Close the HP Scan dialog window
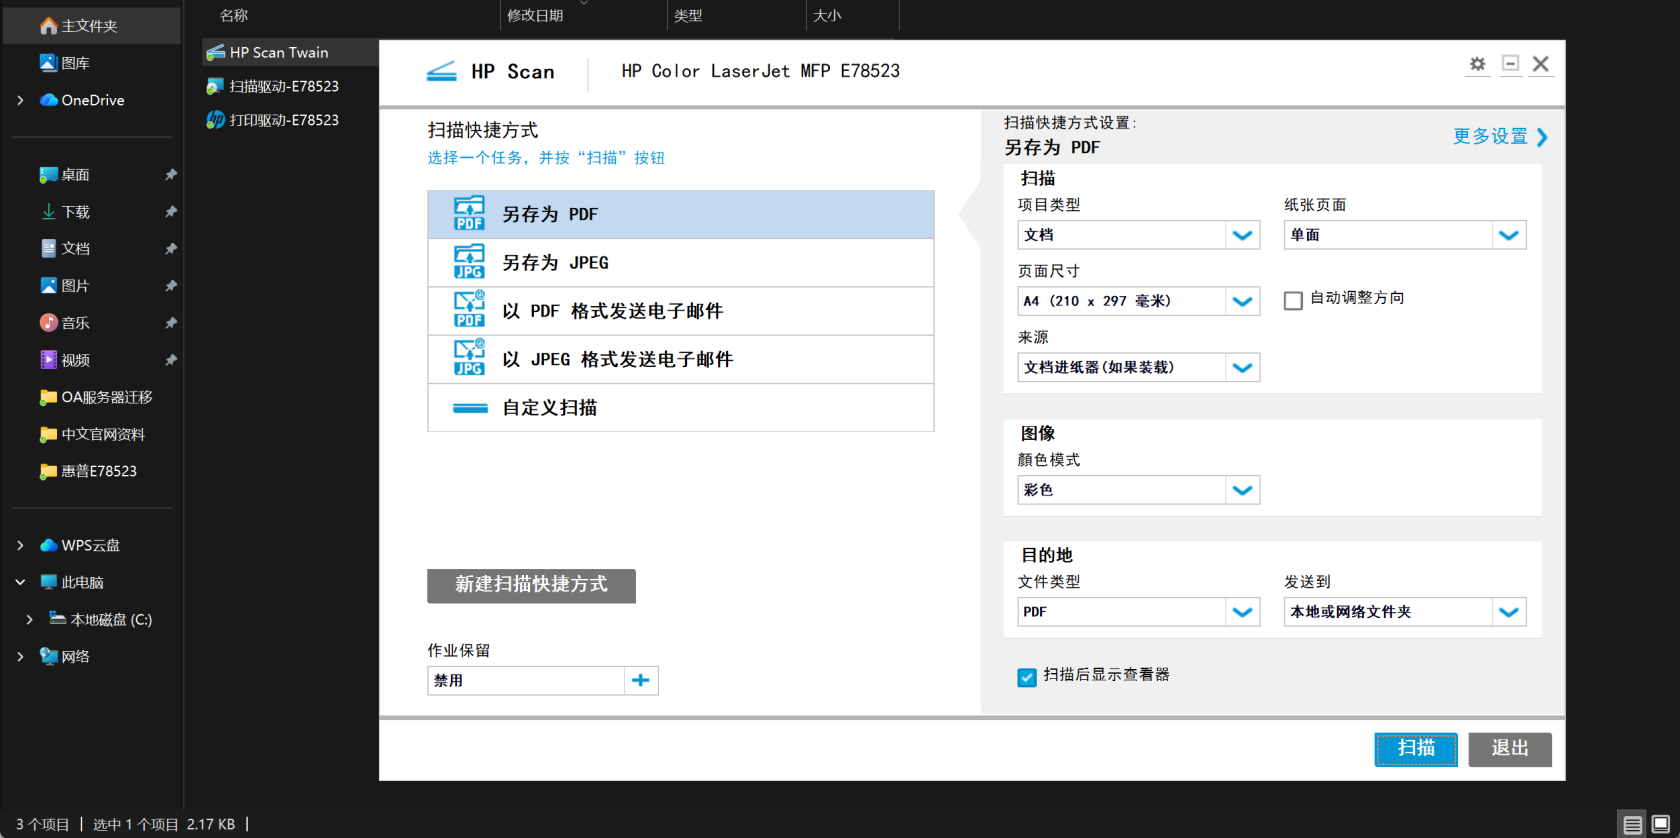Viewport: 1680px width, 838px height. (1541, 64)
